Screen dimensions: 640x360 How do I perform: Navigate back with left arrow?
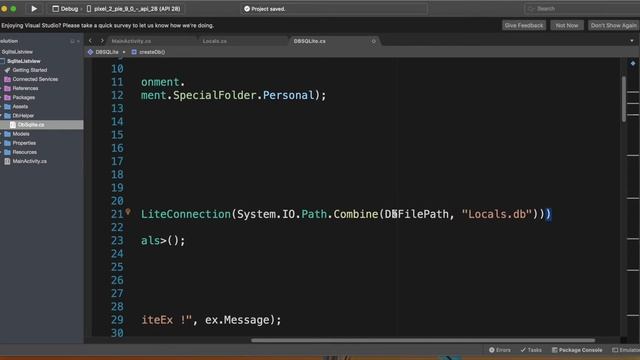[90, 41]
